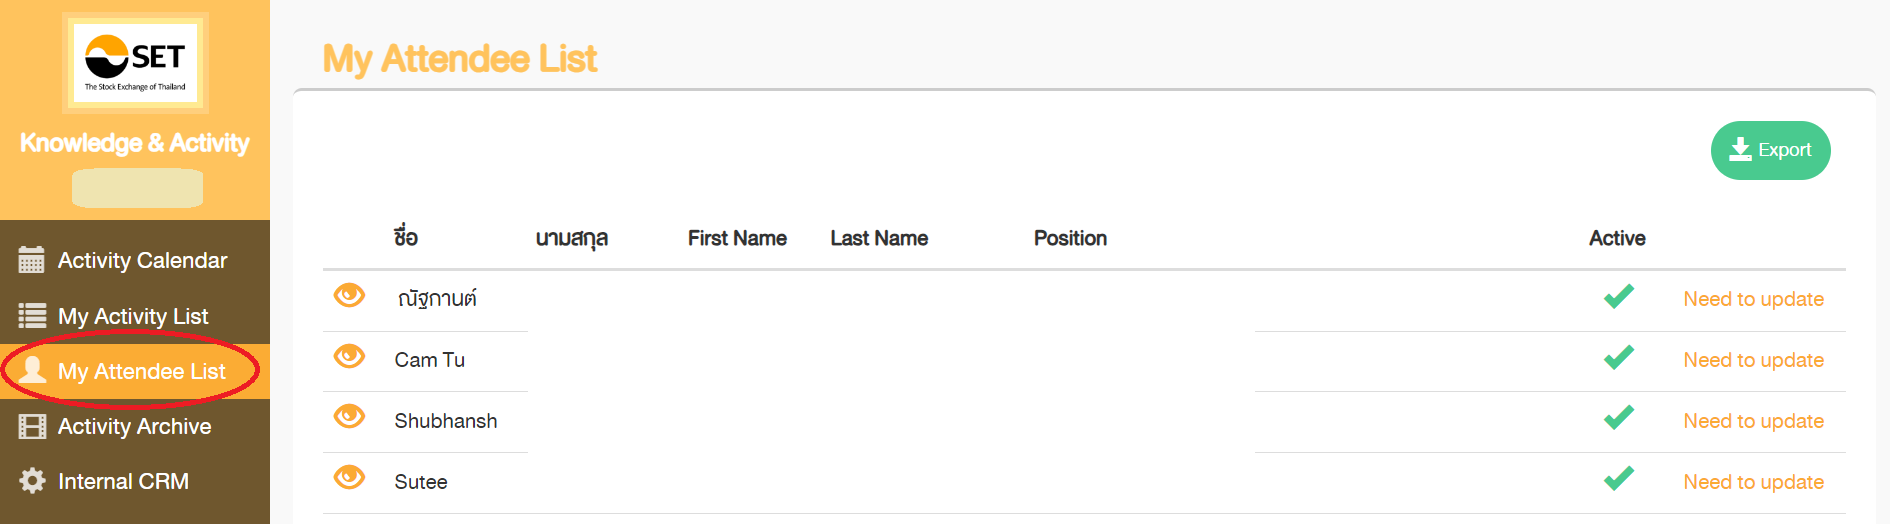
Task: Click Need to update for Shubhansh
Action: 1753,421
